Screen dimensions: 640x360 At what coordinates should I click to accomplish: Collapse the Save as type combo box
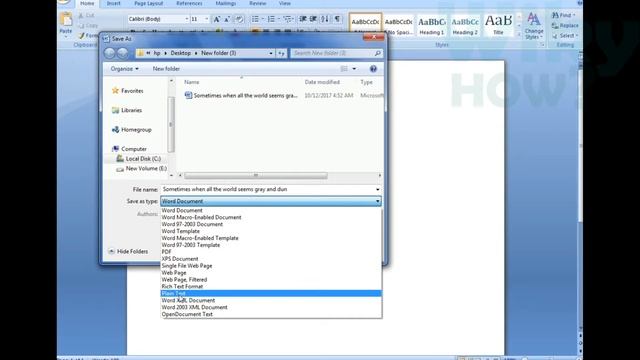[378, 201]
